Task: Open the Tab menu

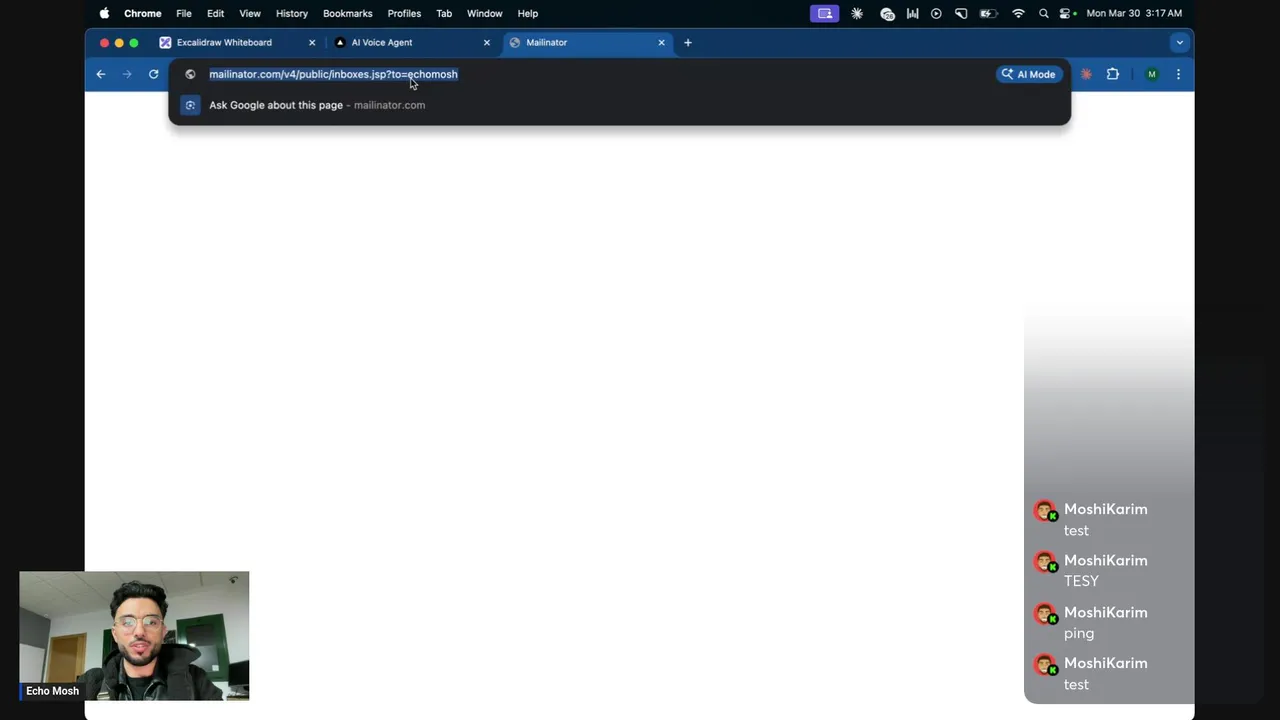Action: pos(444,13)
